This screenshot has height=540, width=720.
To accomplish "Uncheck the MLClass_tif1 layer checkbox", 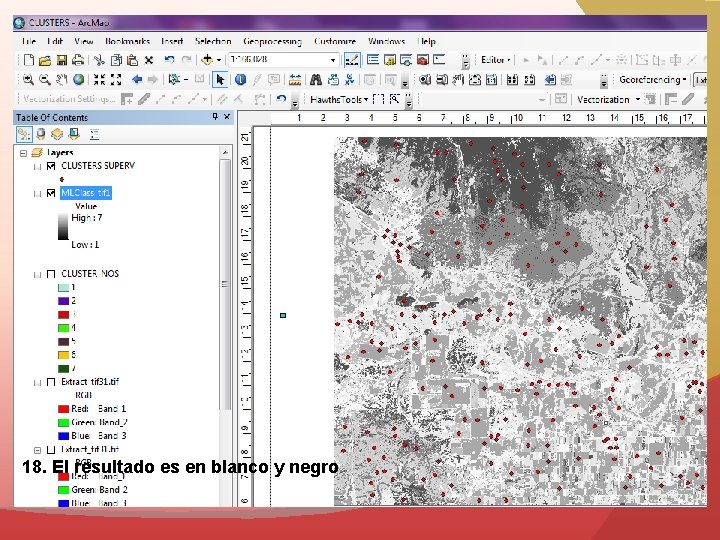I will (x=51, y=193).
